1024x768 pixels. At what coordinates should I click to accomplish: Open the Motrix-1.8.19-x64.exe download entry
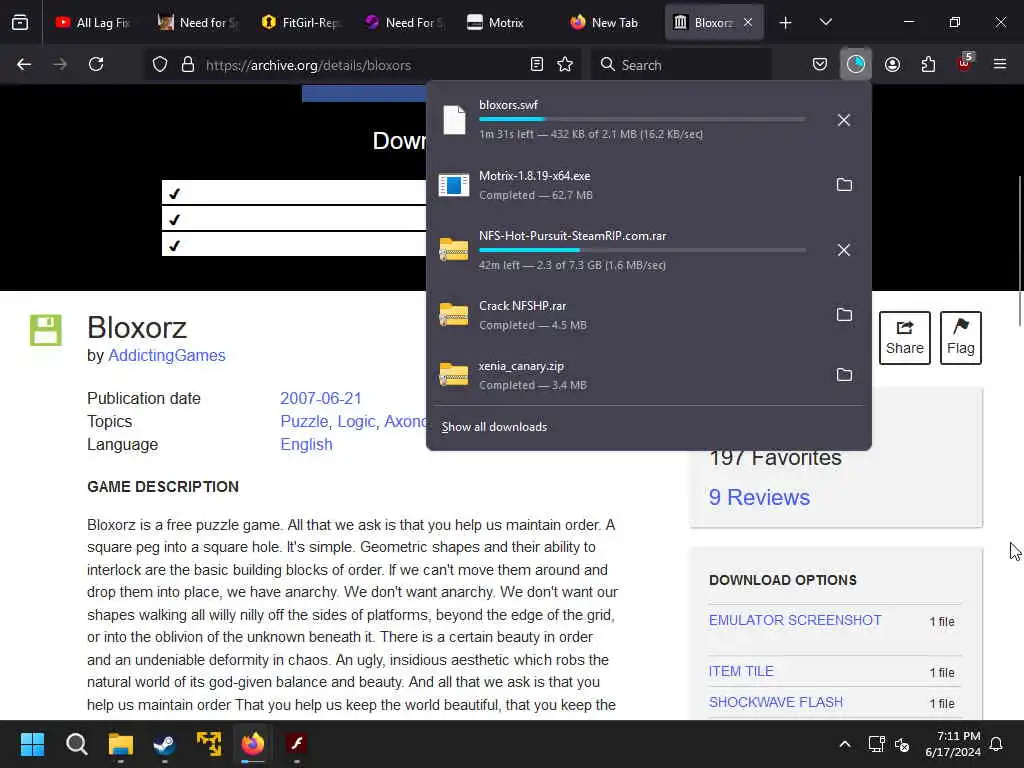click(624, 185)
